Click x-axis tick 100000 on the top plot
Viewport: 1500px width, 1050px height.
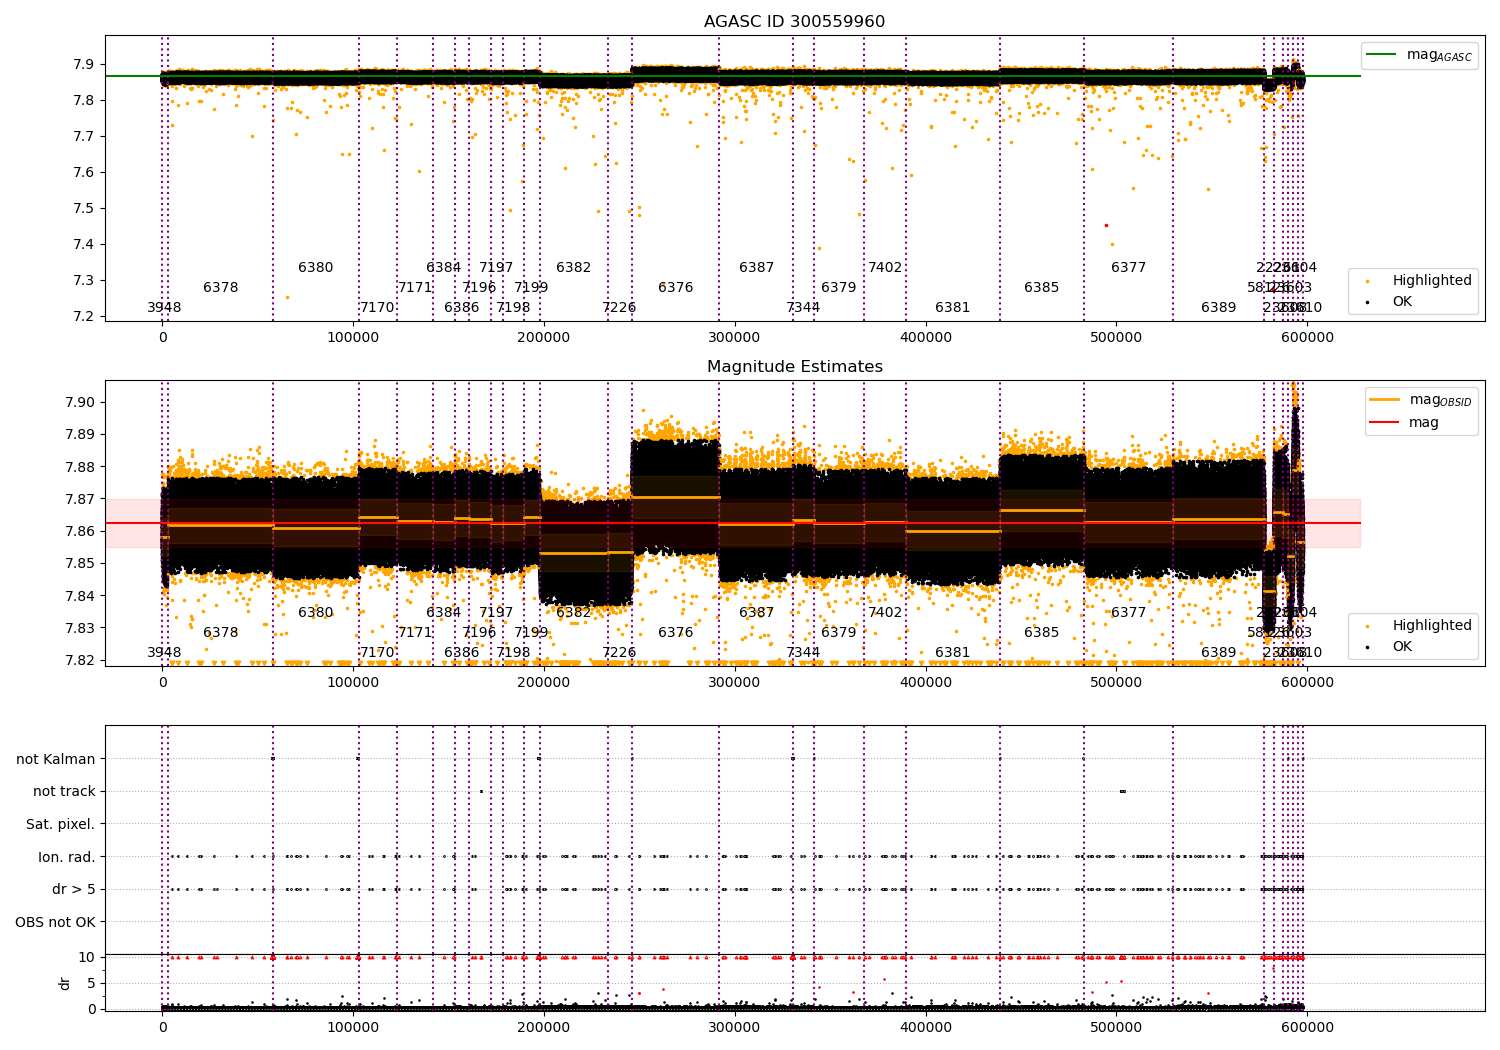pyautogui.click(x=354, y=337)
